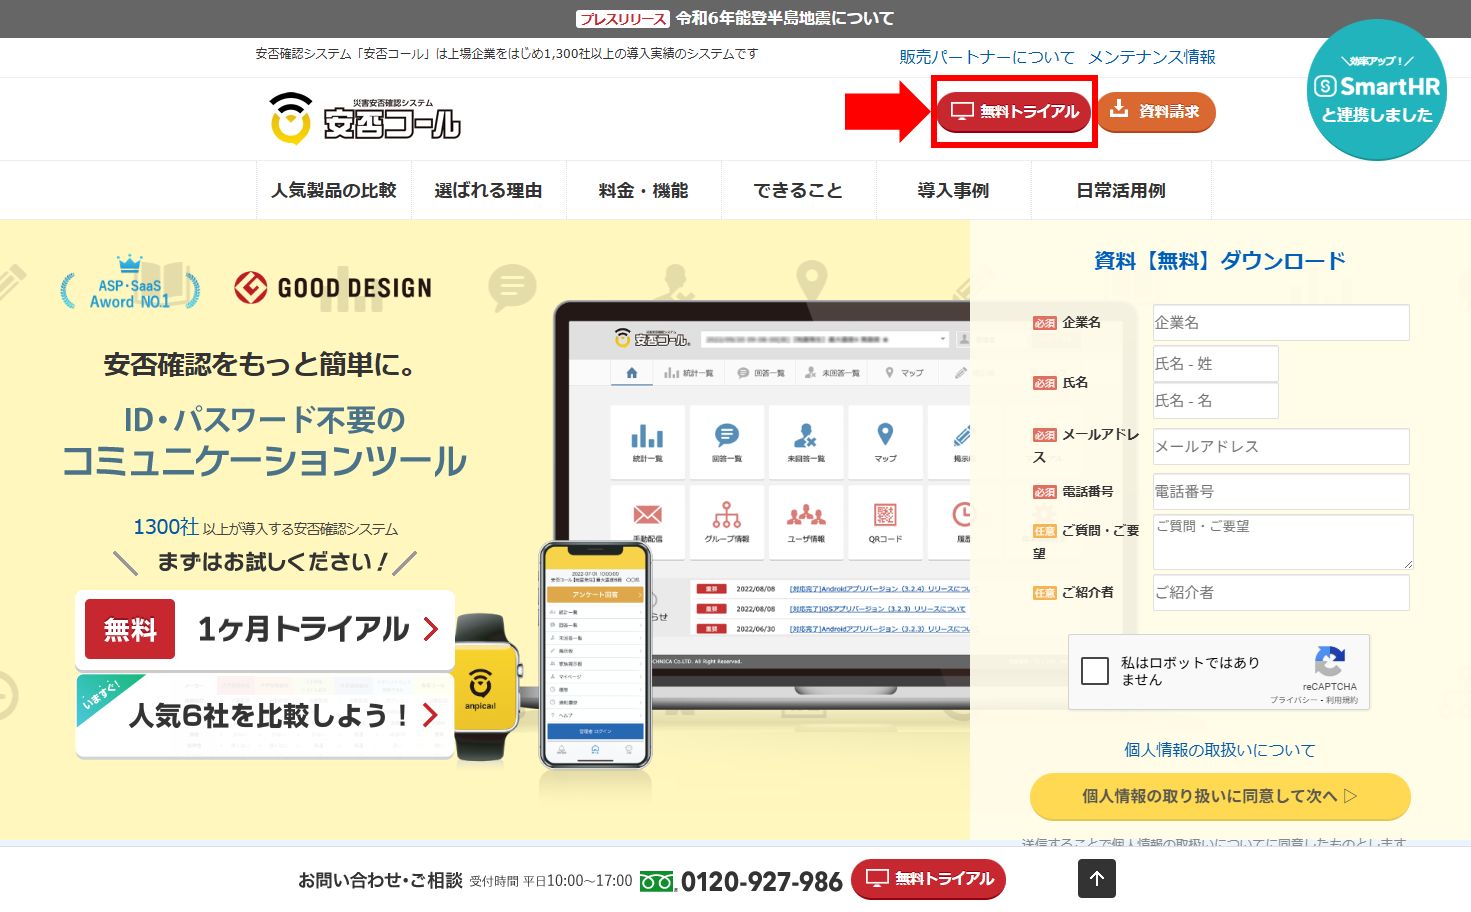
Task: Focus the 氏名 - 姓 input field
Action: (x=1216, y=364)
